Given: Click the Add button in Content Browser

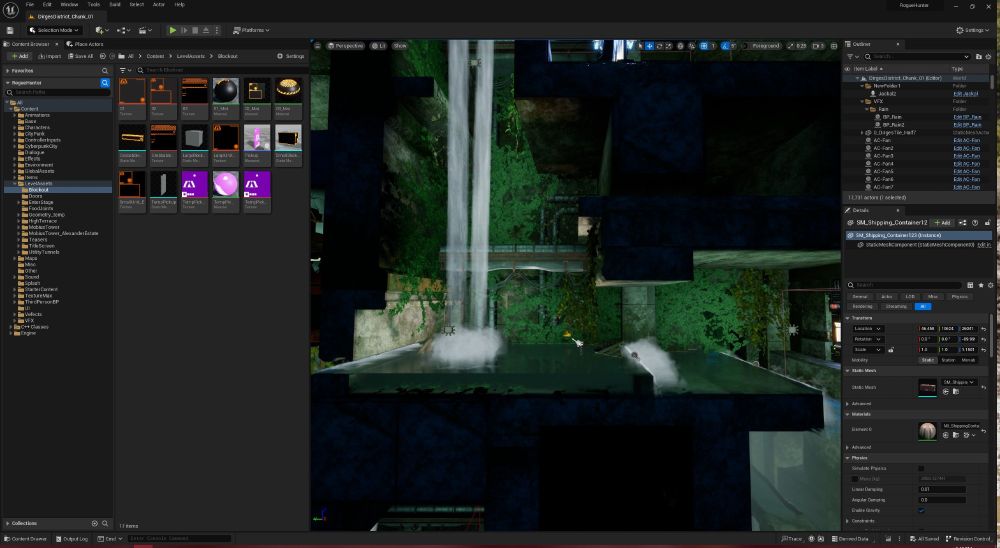Looking at the screenshot, I should point(18,56).
